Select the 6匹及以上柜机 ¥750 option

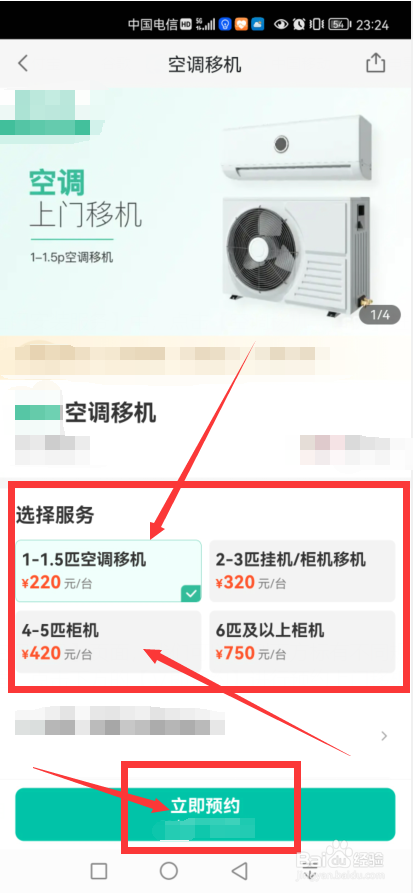click(302, 641)
